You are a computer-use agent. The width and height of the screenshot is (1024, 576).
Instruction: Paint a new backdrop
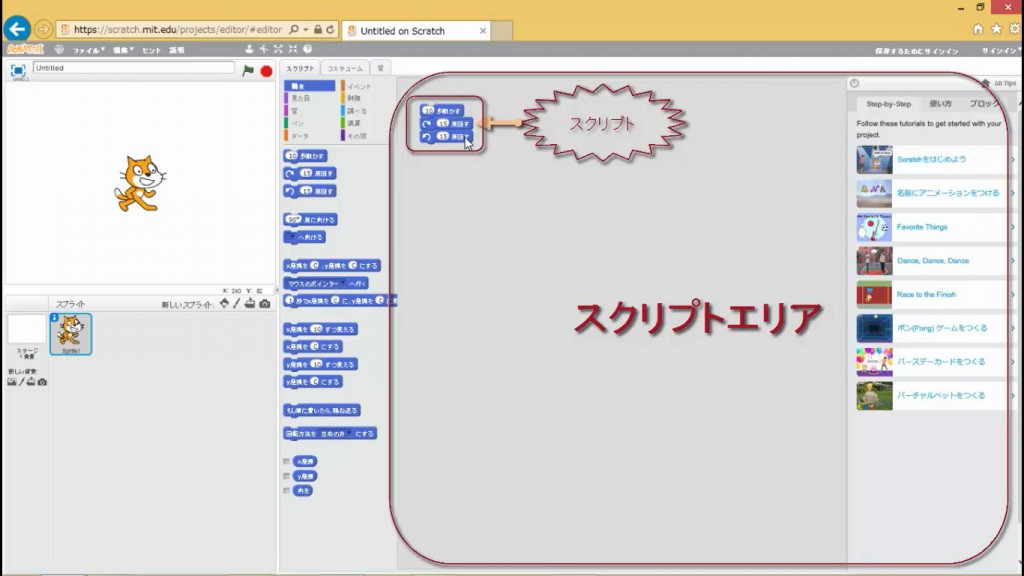coord(22,382)
